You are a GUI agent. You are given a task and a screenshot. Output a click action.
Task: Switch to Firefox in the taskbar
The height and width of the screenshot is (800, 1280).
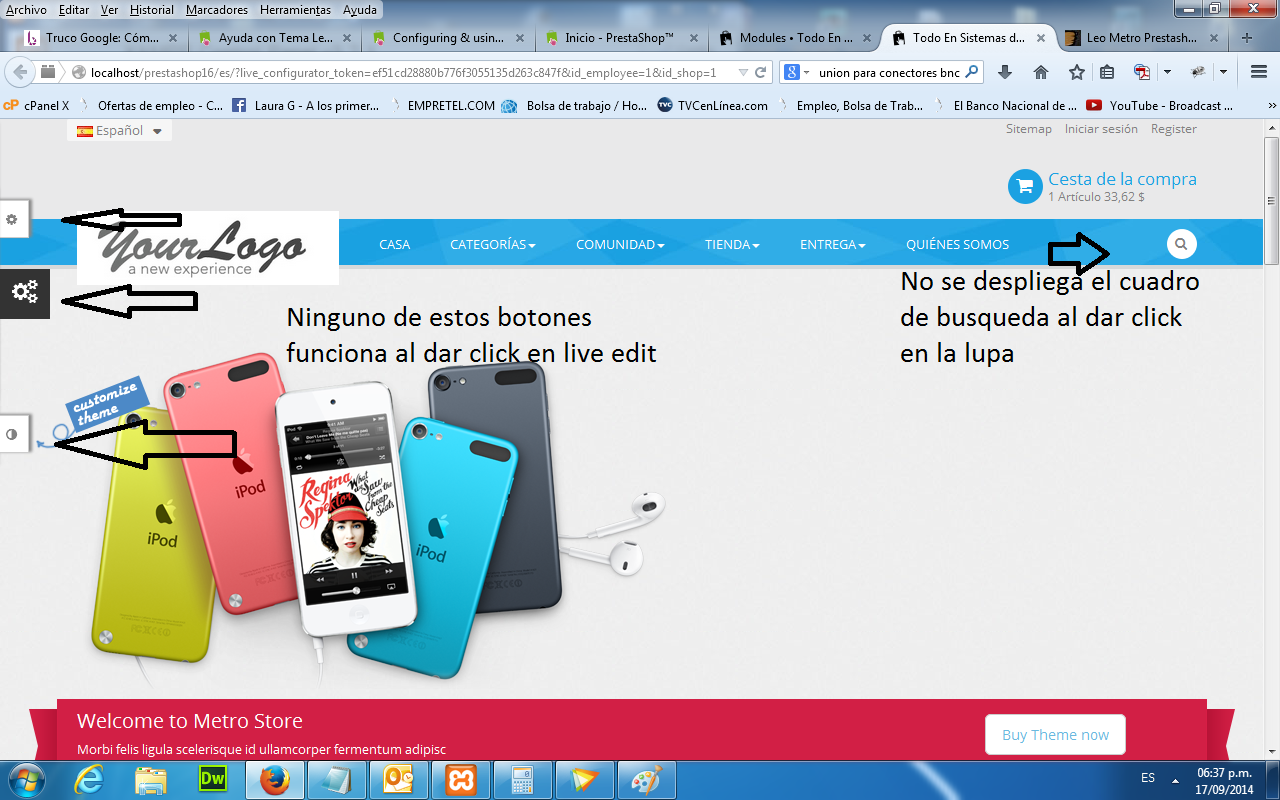point(274,779)
